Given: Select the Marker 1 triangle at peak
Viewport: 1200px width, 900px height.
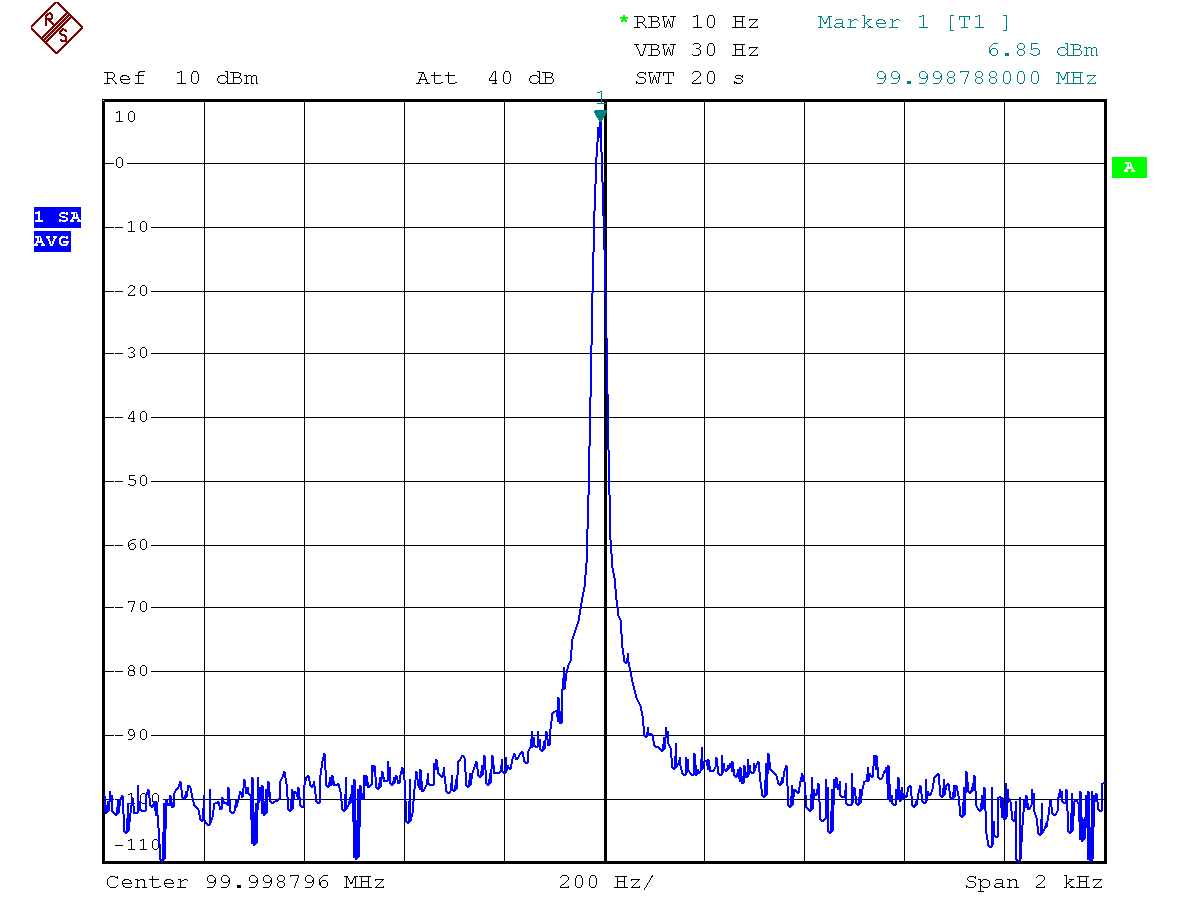Looking at the screenshot, I should (600, 115).
